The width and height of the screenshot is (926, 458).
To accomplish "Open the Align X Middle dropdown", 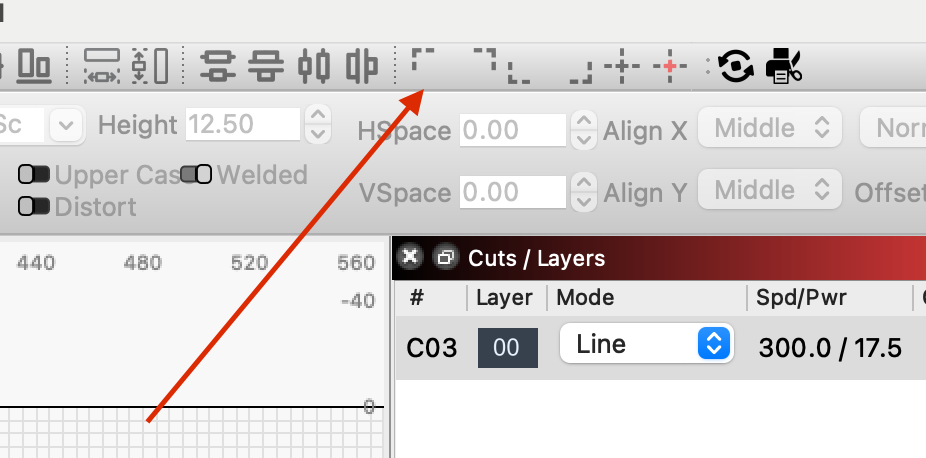I will pos(770,127).
